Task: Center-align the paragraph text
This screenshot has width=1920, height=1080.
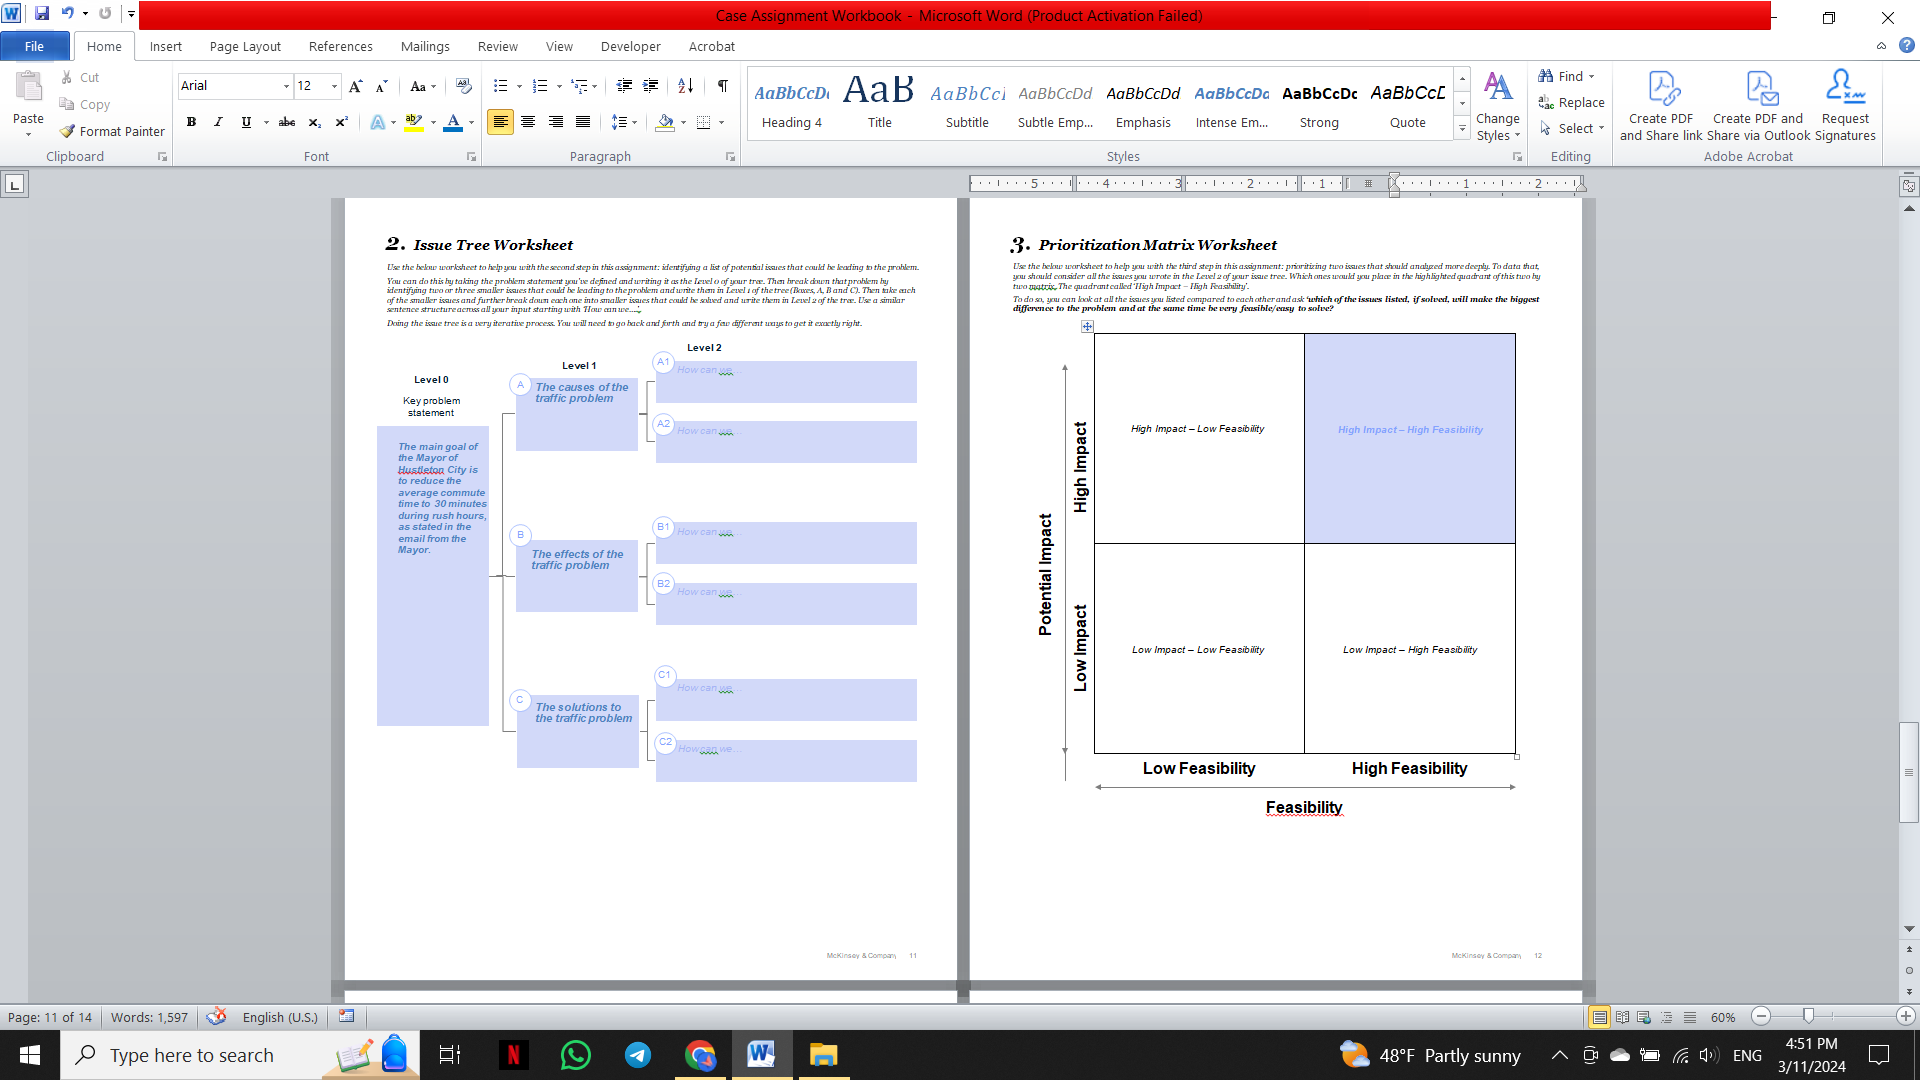Action: 528,122
